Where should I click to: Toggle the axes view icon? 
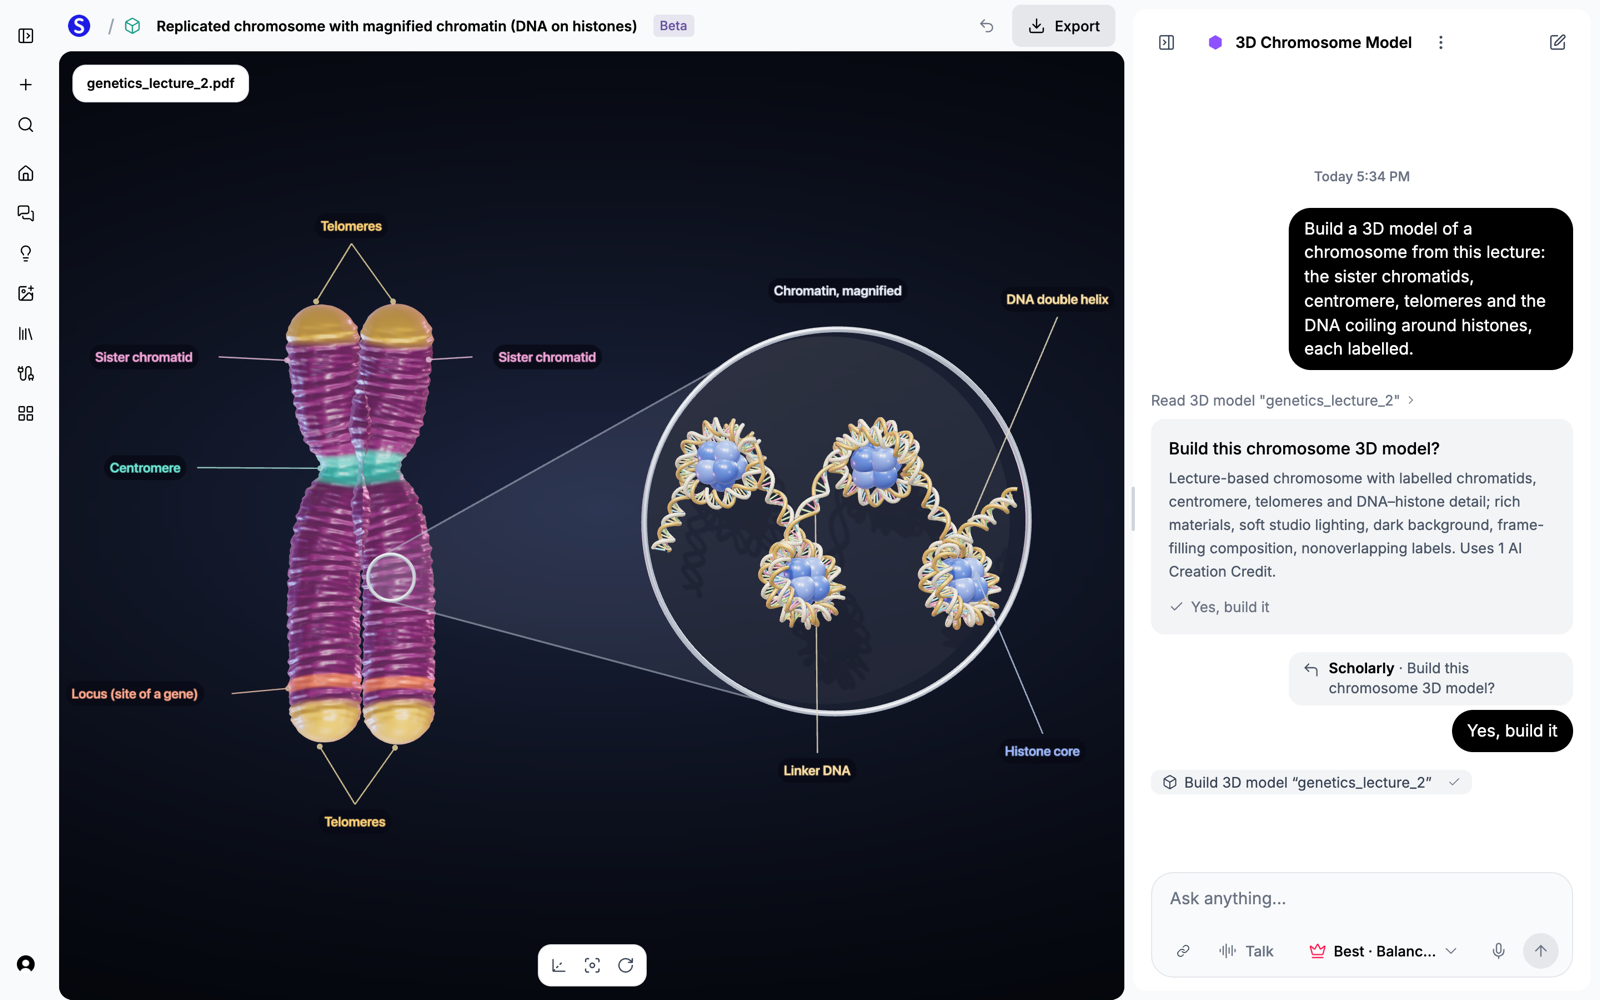click(x=559, y=965)
